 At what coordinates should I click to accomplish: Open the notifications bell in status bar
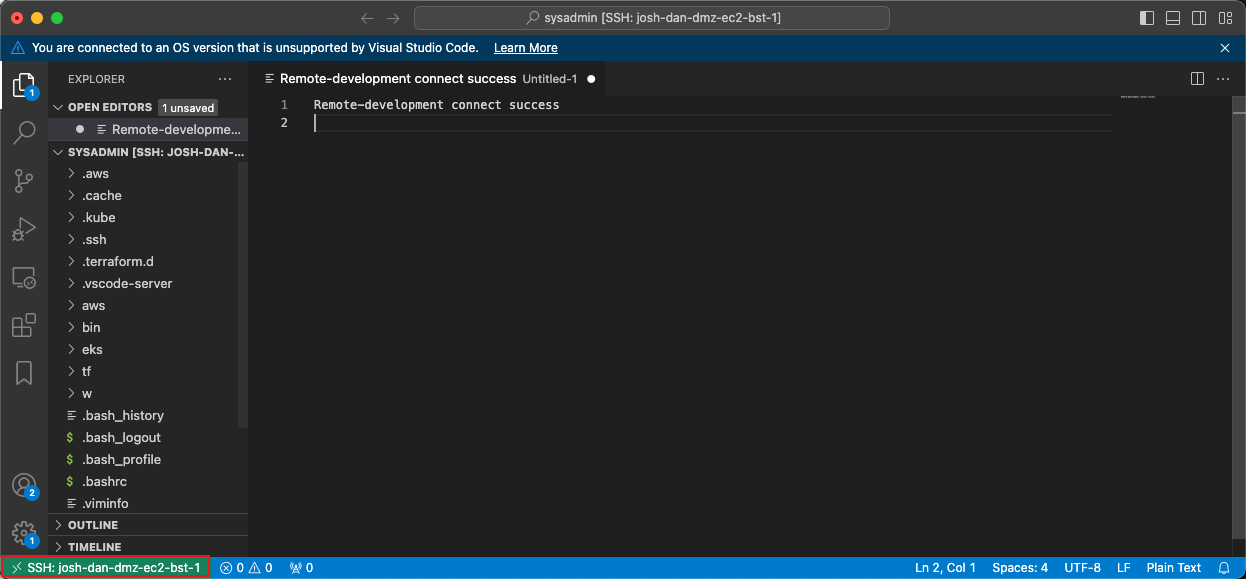[x=1223, y=568]
